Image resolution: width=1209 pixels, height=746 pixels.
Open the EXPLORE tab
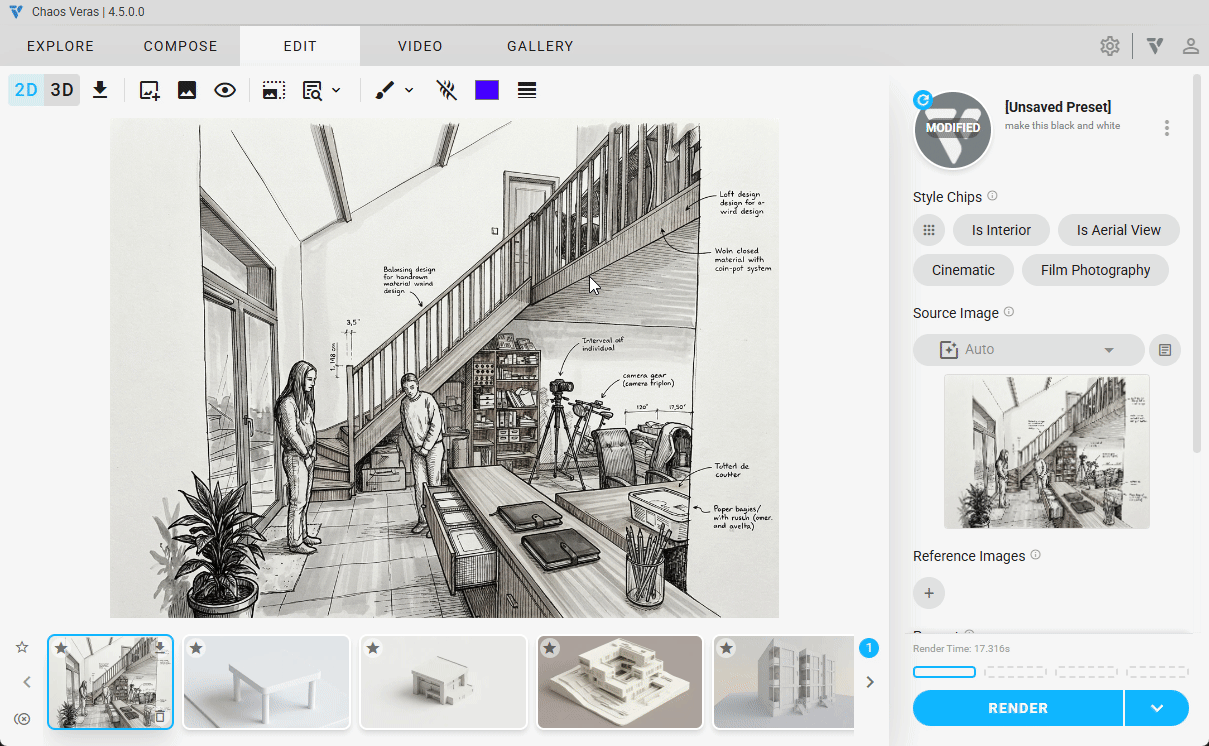60,46
